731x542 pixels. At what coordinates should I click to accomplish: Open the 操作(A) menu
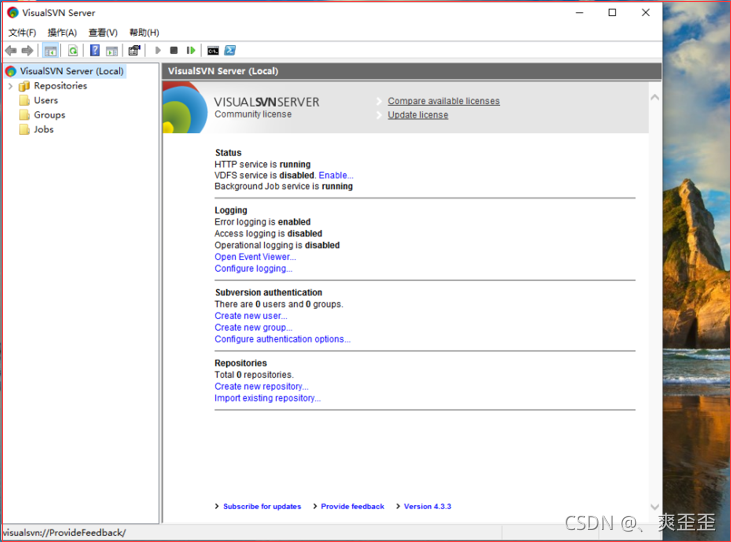(x=62, y=33)
